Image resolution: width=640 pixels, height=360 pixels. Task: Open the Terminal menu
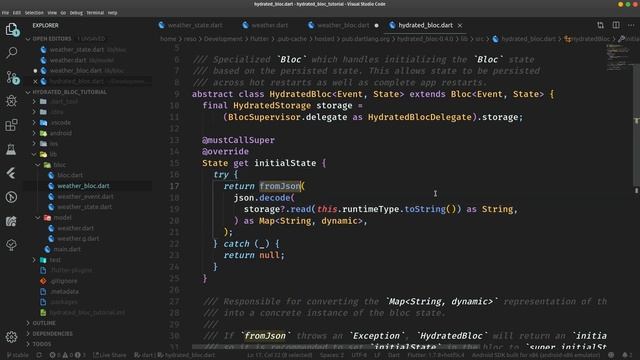tap(95, 13)
